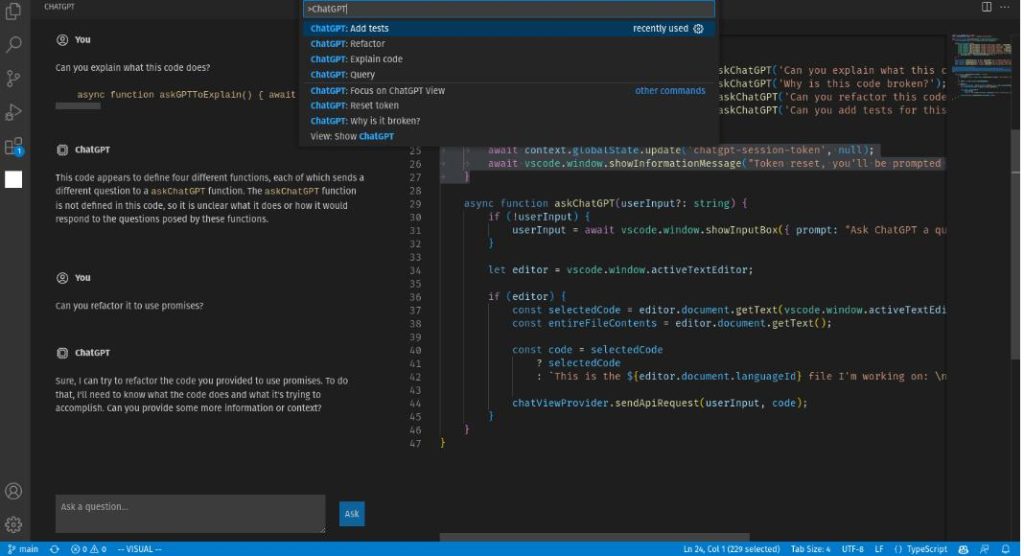
Task: Select the ChatGPT: Explain code command
Action: 510,59
